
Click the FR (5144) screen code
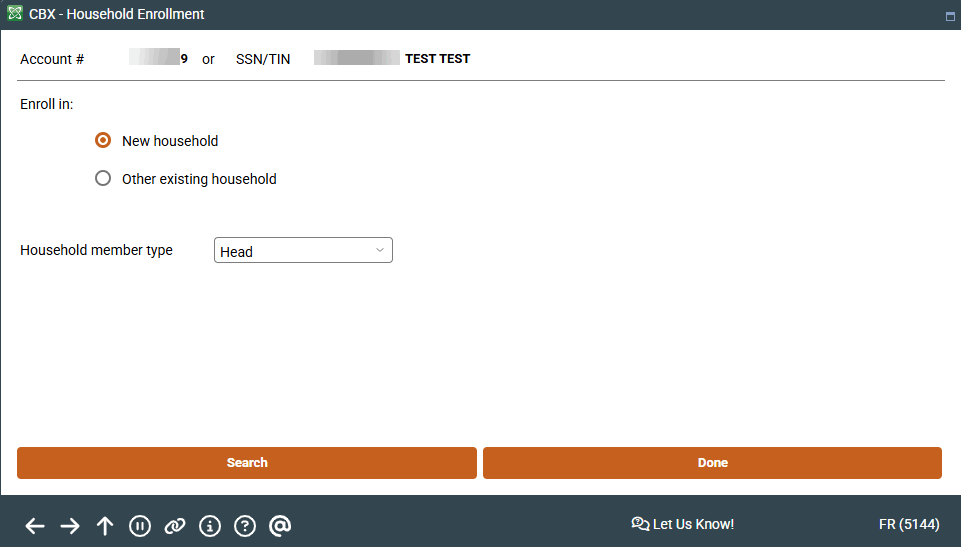(x=908, y=524)
